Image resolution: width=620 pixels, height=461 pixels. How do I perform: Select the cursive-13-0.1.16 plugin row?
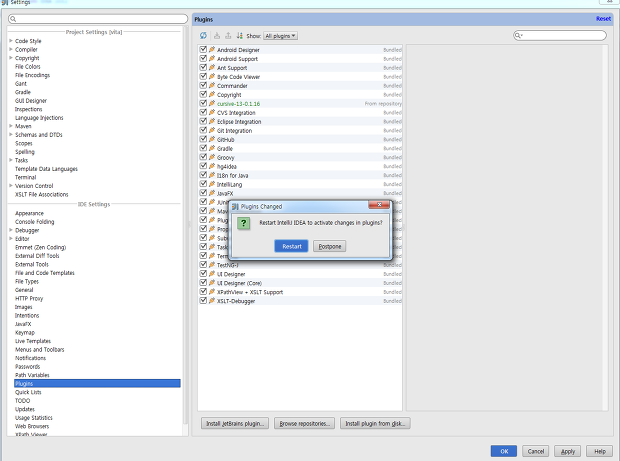[x=300, y=104]
